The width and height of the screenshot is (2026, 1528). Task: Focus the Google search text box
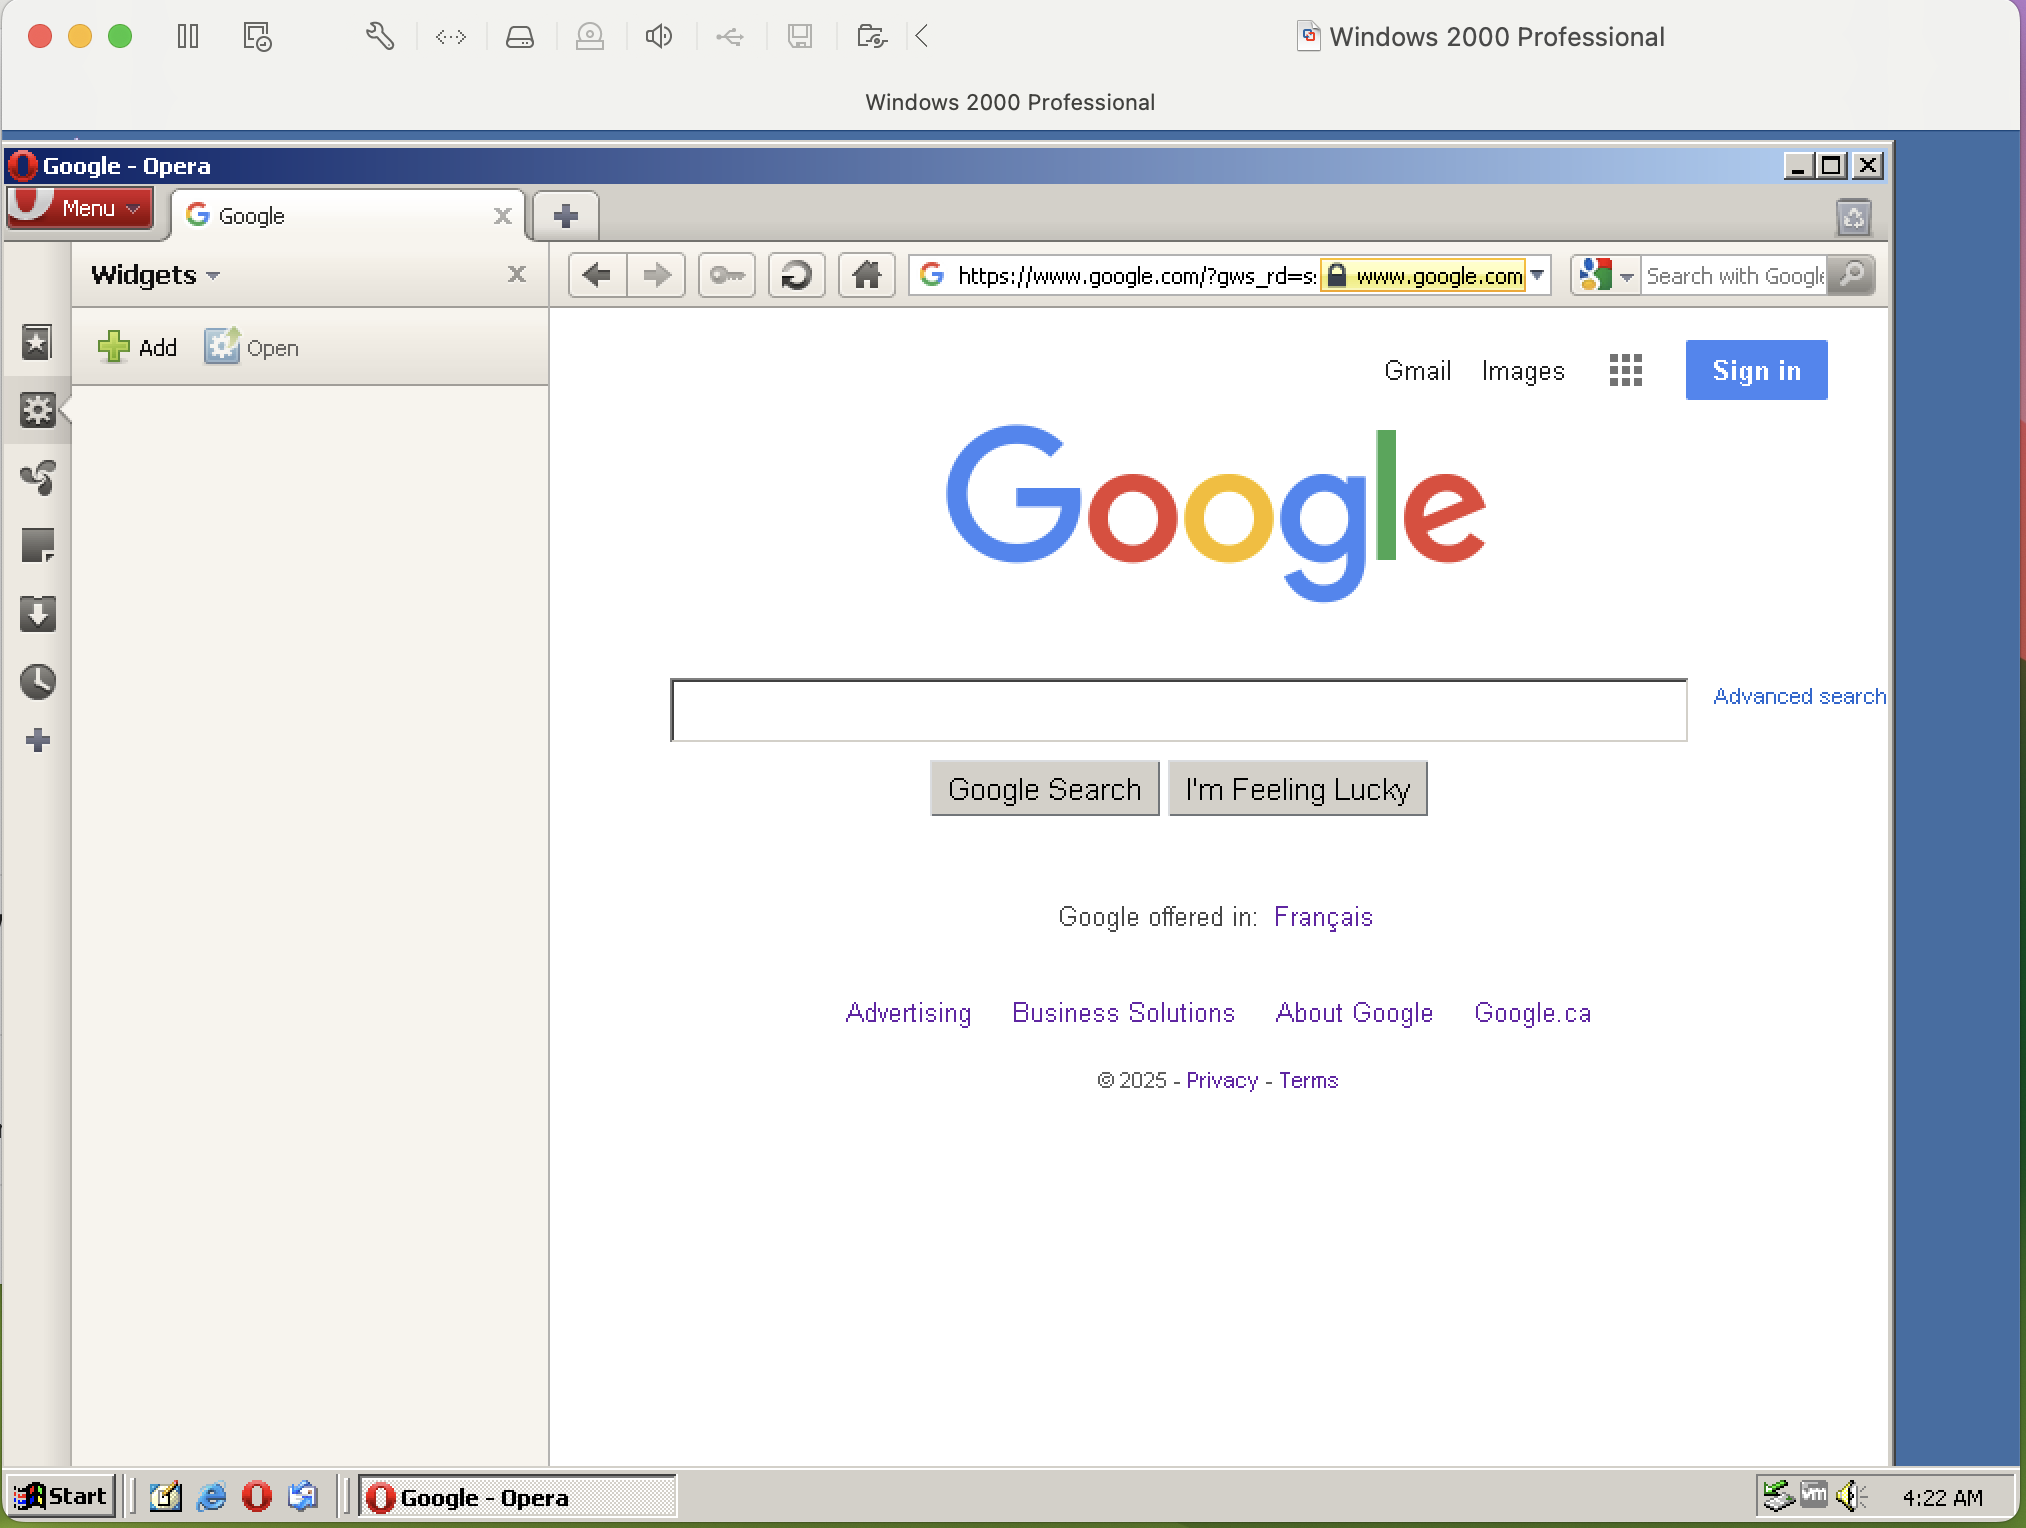1178,710
